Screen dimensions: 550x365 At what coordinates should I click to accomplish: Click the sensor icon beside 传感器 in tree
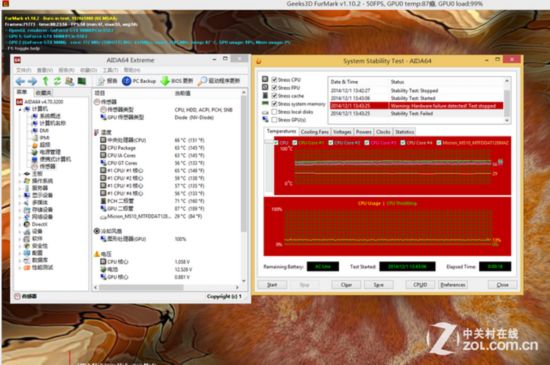coord(34,167)
